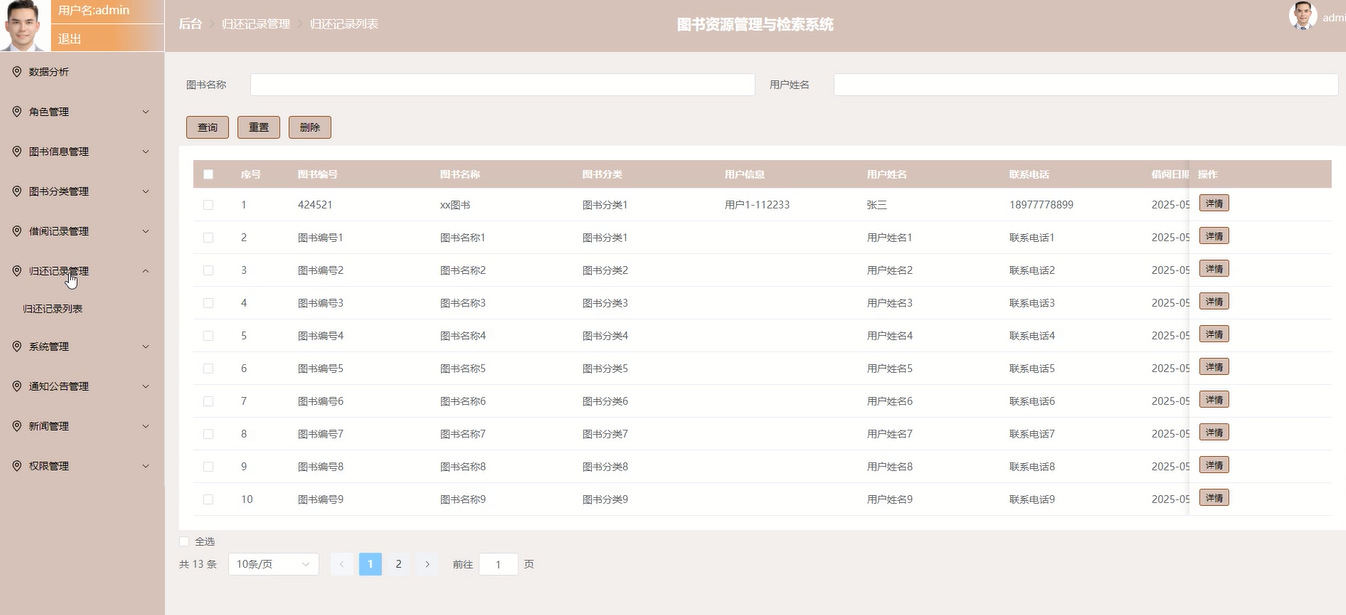Click the 联系电话 column header

[1029, 174]
